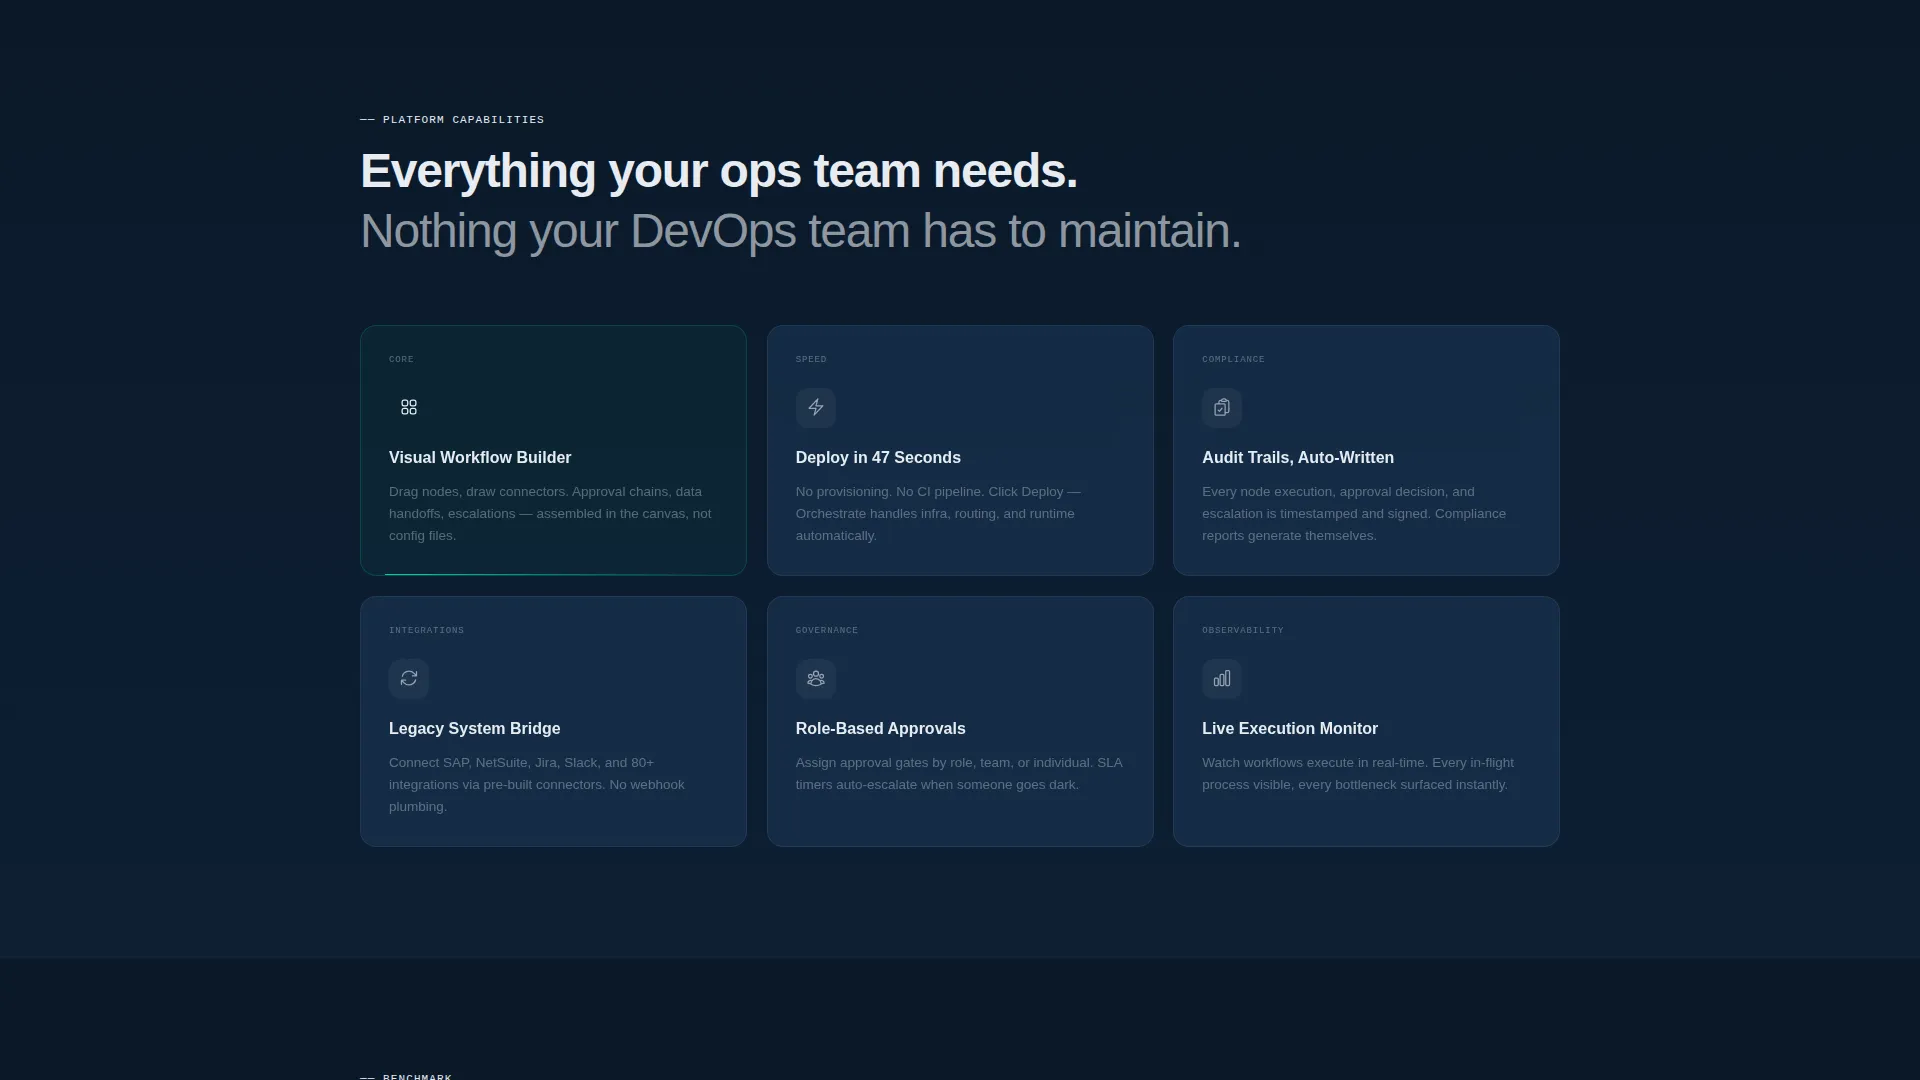Click 'Nothing your DevOps team has to maintain.' subheadline
This screenshot has width=1920, height=1080.
tap(801, 231)
